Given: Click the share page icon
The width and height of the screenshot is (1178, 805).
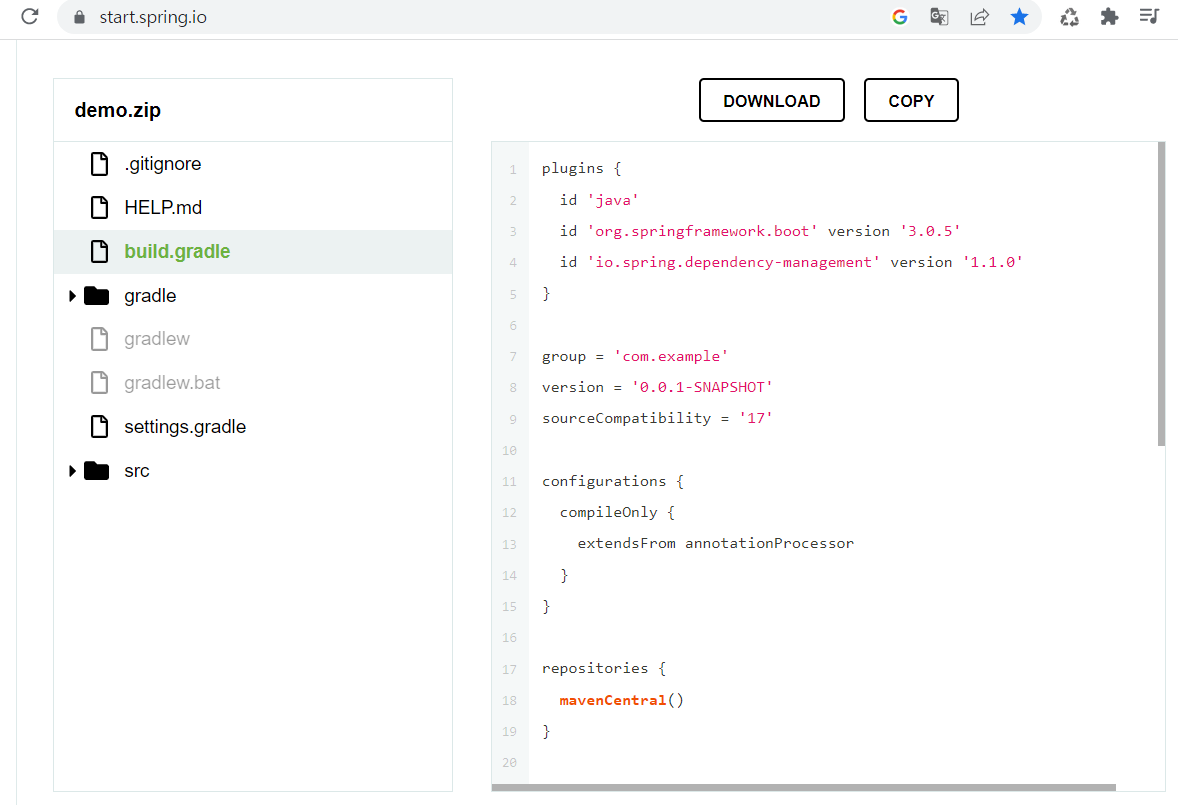Looking at the screenshot, I should tap(980, 17).
